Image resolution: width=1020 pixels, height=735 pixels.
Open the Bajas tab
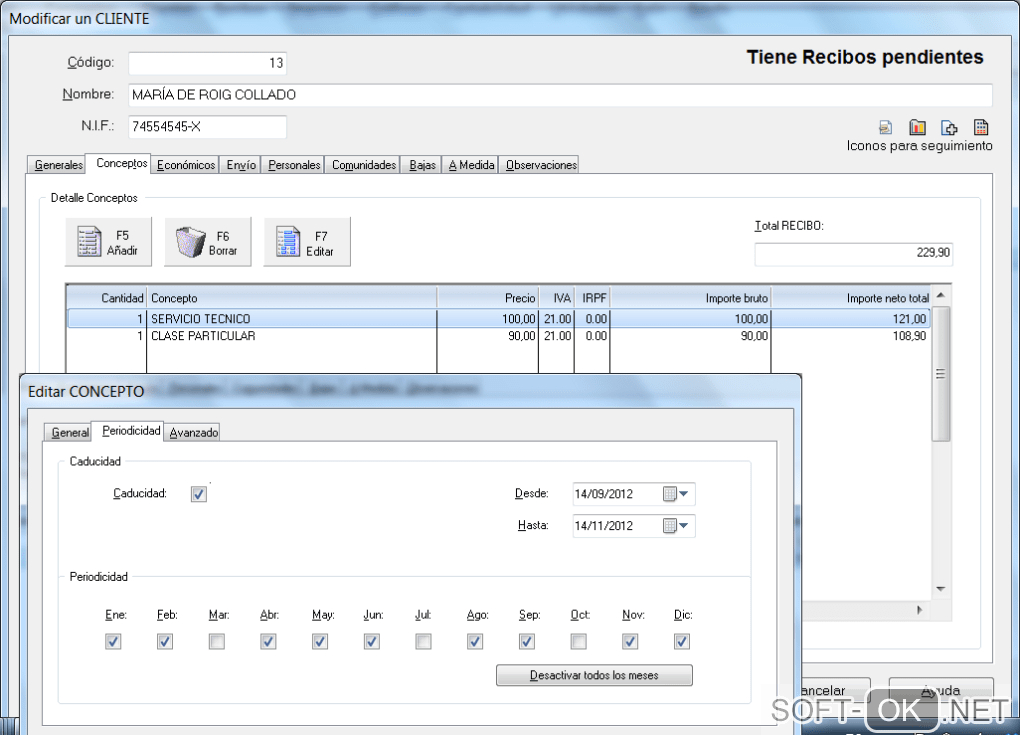(x=422, y=165)
